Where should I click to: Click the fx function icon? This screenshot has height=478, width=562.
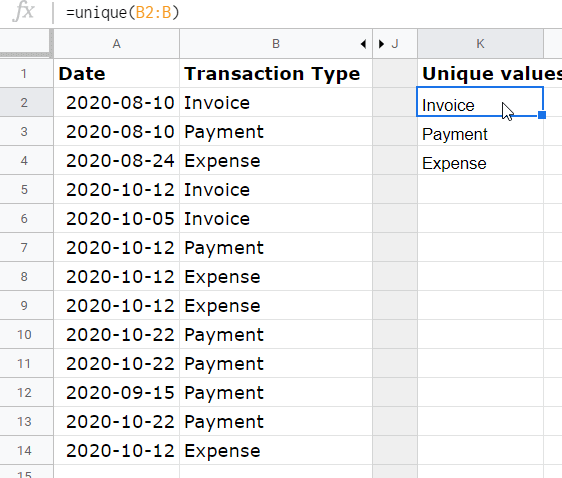coord(24,12)
